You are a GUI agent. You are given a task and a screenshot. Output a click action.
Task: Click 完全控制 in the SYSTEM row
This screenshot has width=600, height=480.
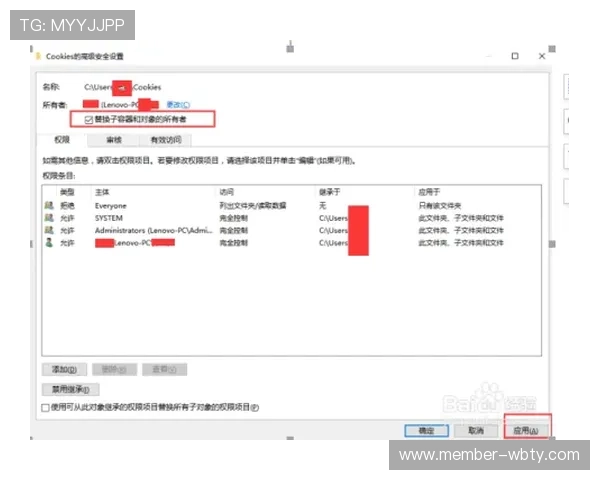tap(233, 218)
